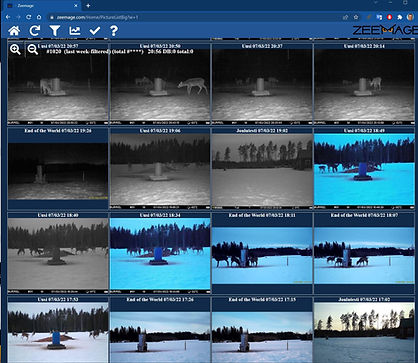Open the filter funnel icon

[x=55, y=31]
